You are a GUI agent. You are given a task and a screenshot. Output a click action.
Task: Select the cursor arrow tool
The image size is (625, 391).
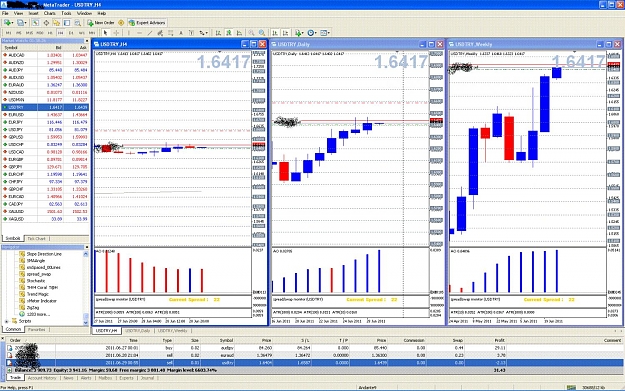(105, 33)
